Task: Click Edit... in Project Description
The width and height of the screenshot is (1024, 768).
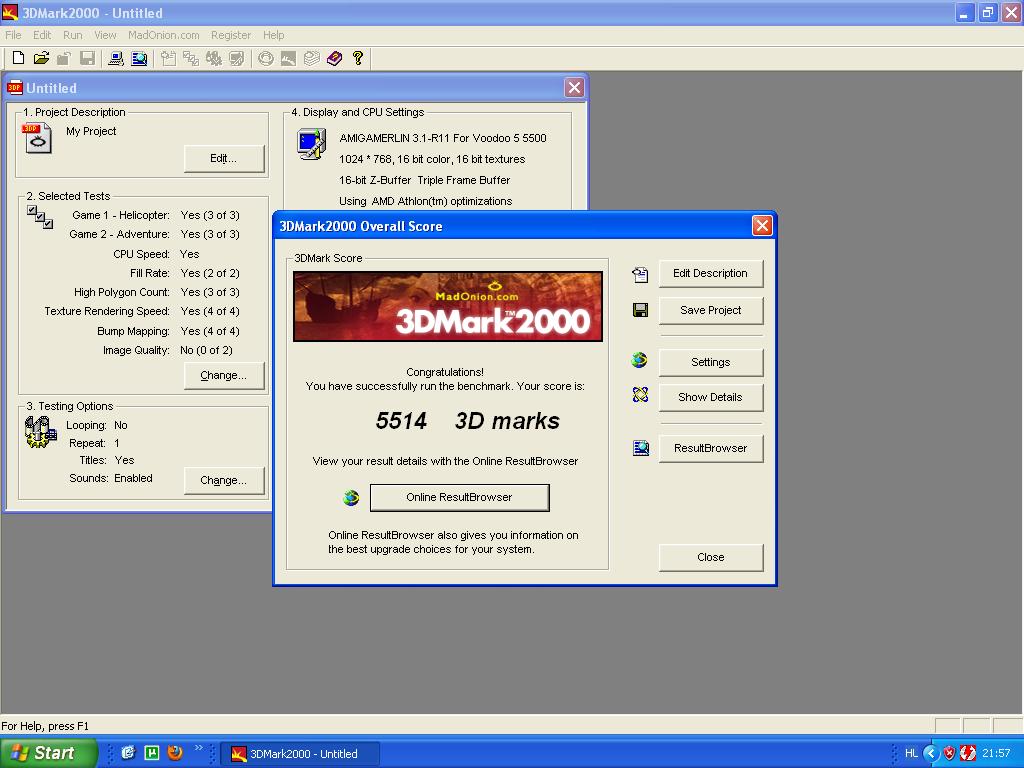Action: 223,158
